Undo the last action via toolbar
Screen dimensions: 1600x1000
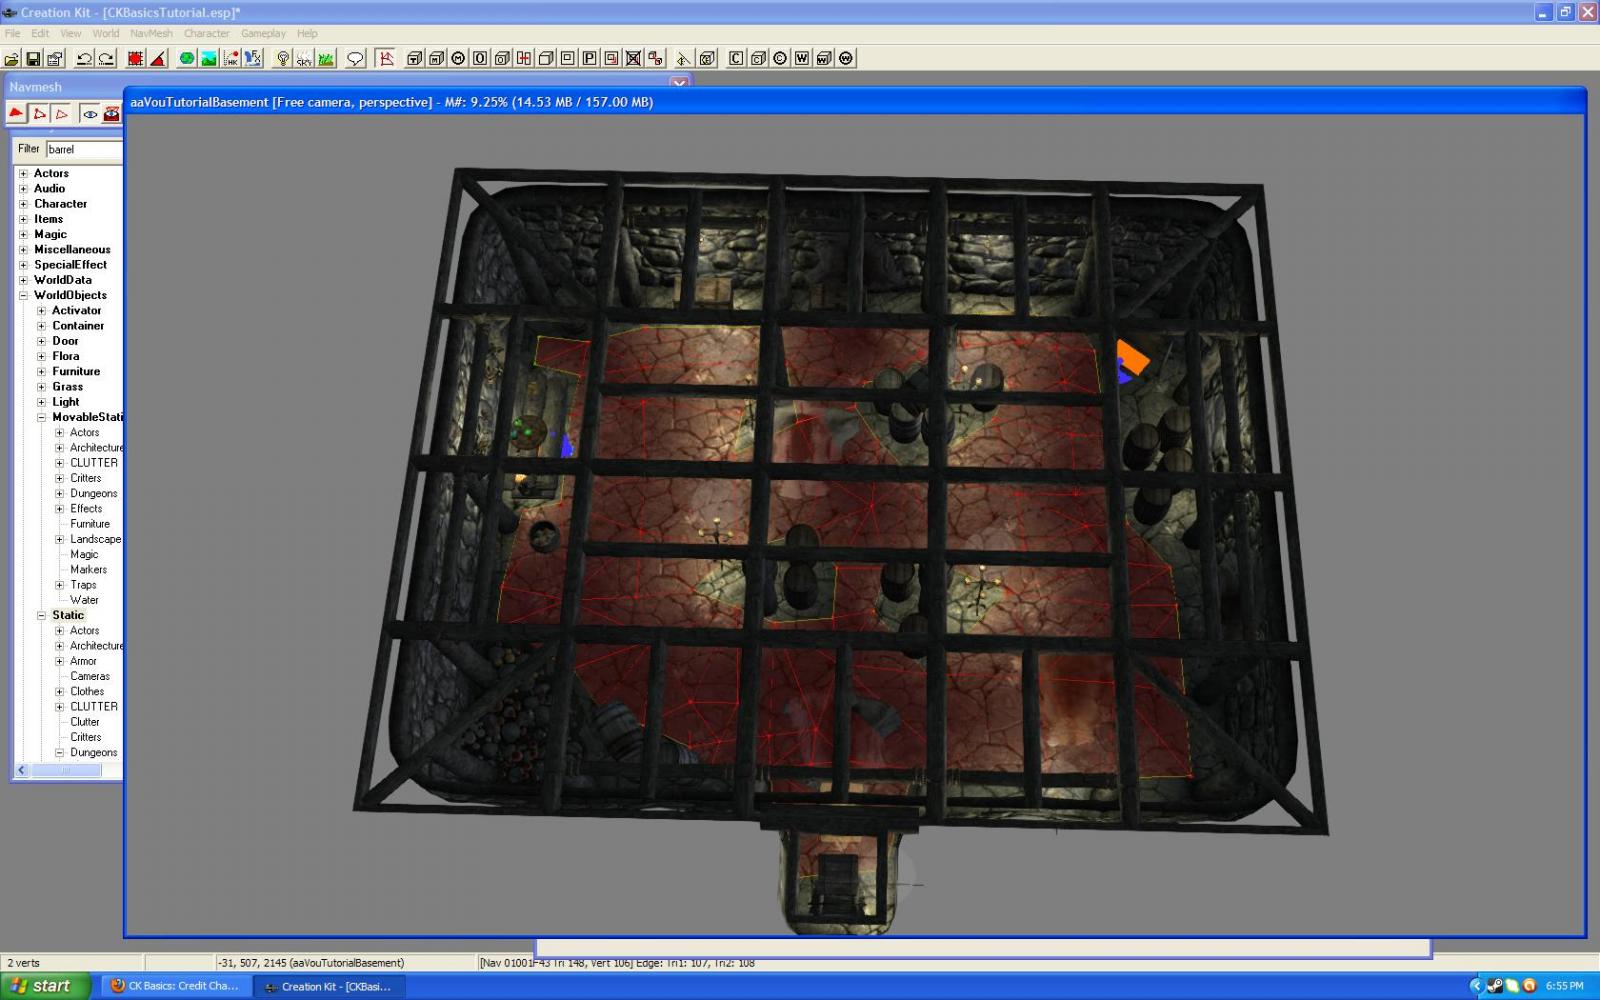[x=84, y=59]
